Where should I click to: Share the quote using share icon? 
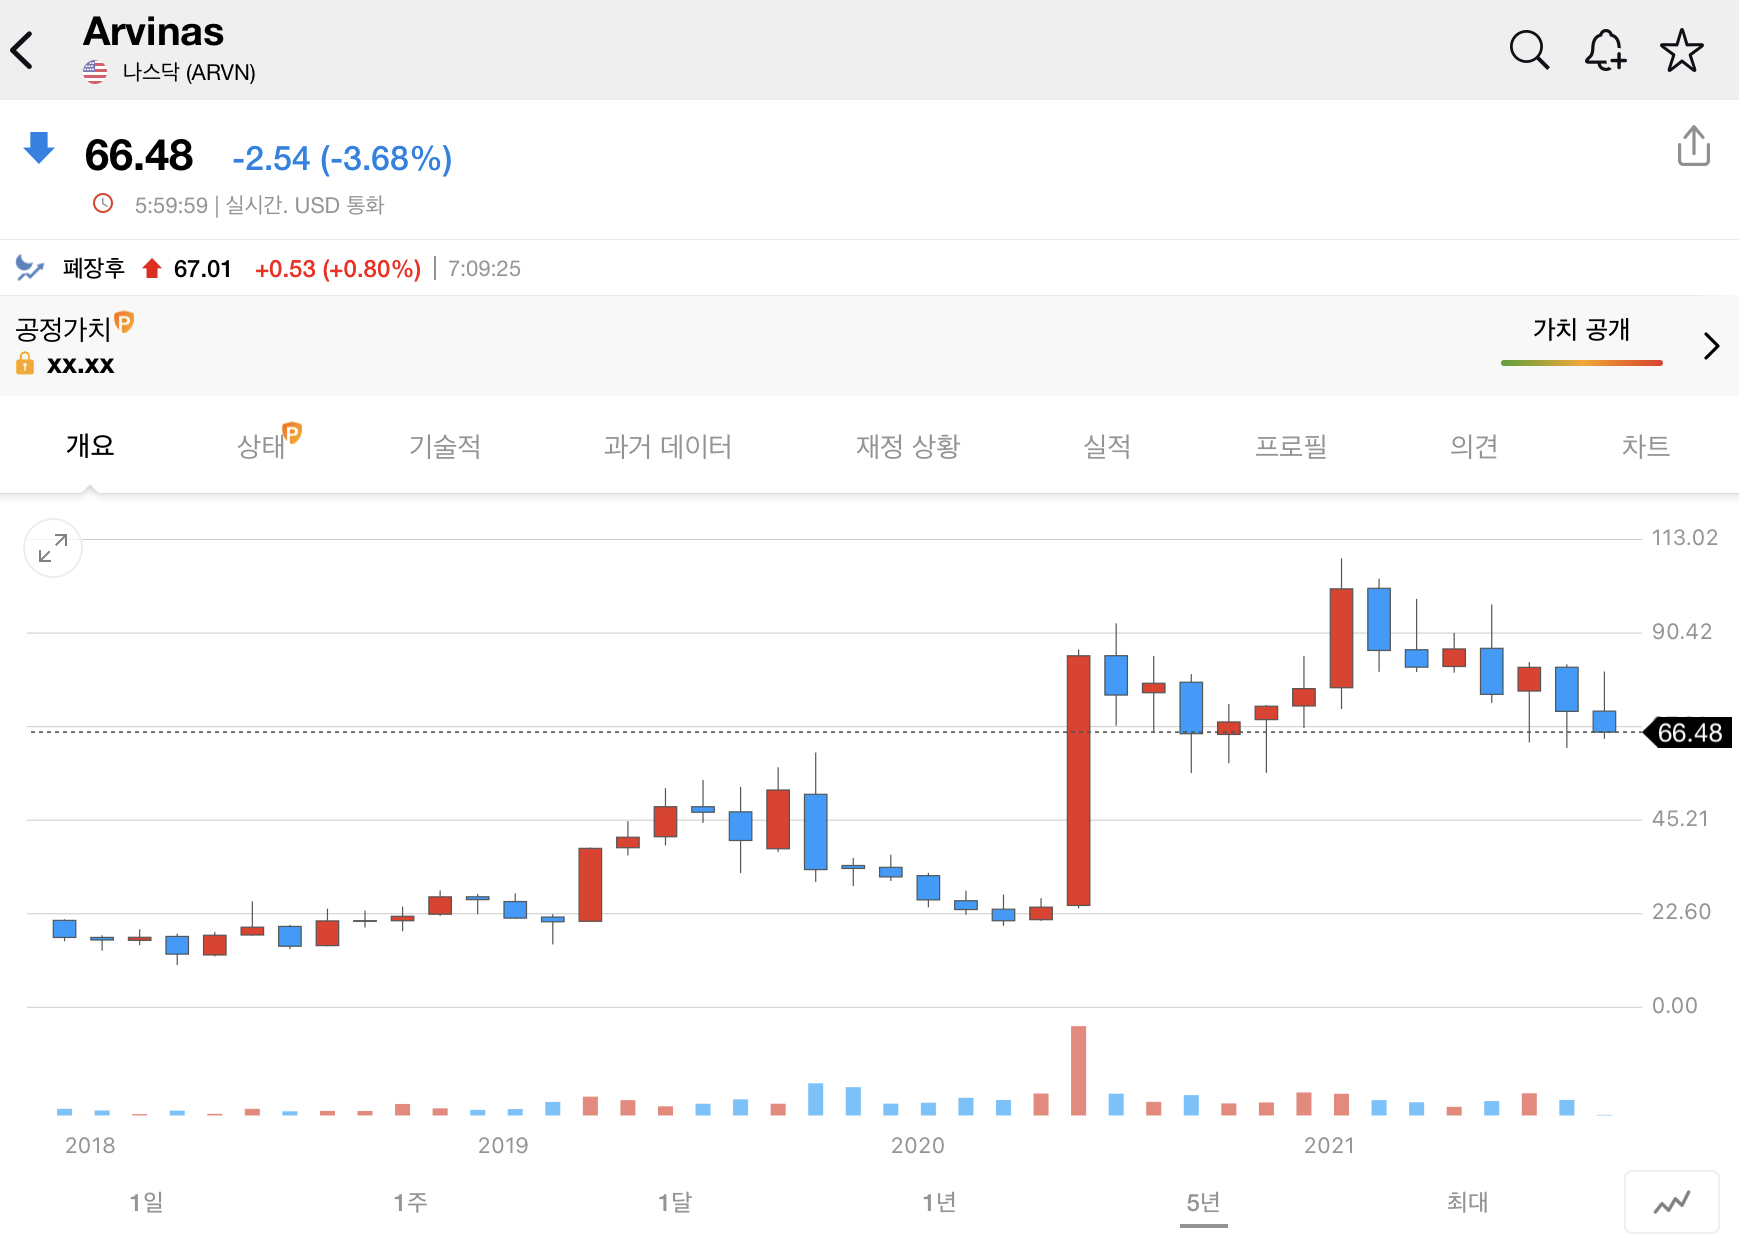[1693, 146]
